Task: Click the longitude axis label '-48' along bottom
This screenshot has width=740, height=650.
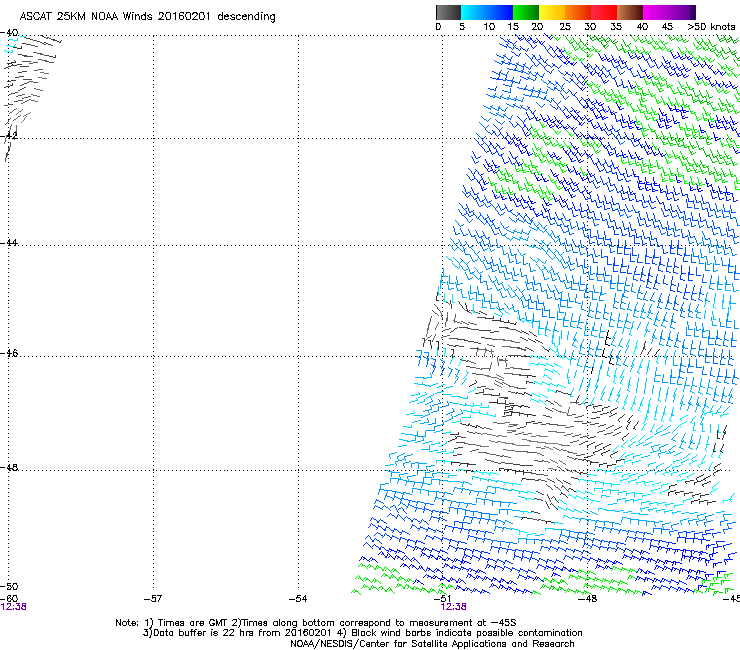Action: click(587, 599)
